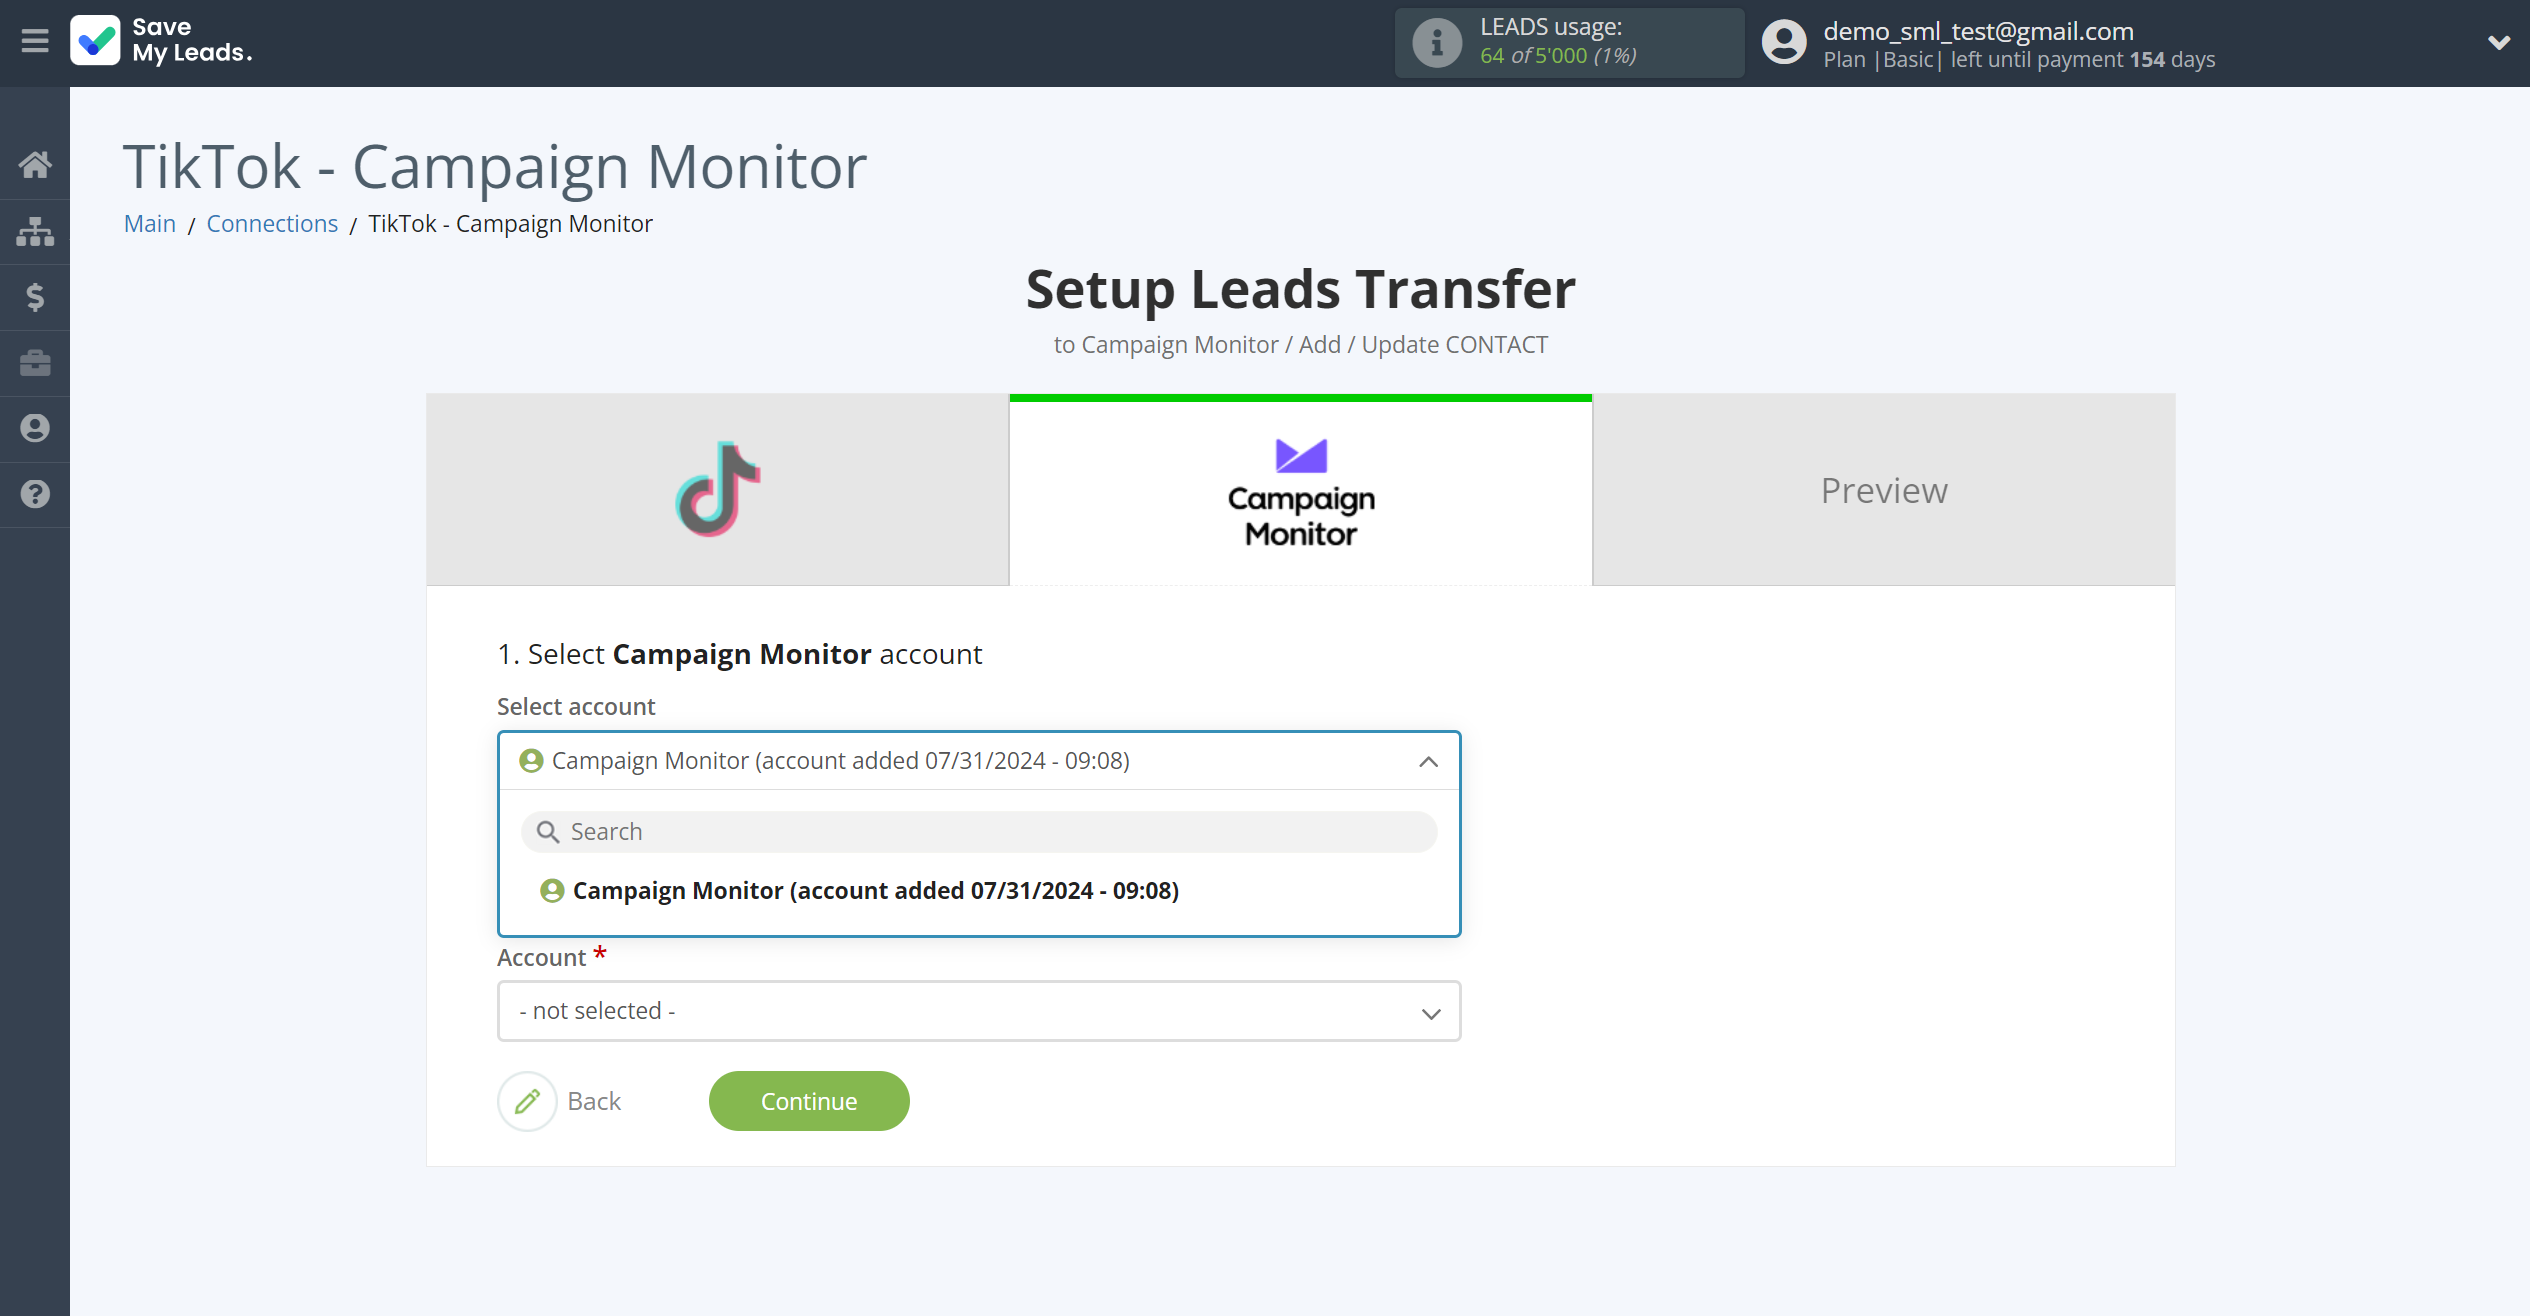Click the LEADS usage info icon
Screen dimensions: 2530x1316
[1437, 42]
